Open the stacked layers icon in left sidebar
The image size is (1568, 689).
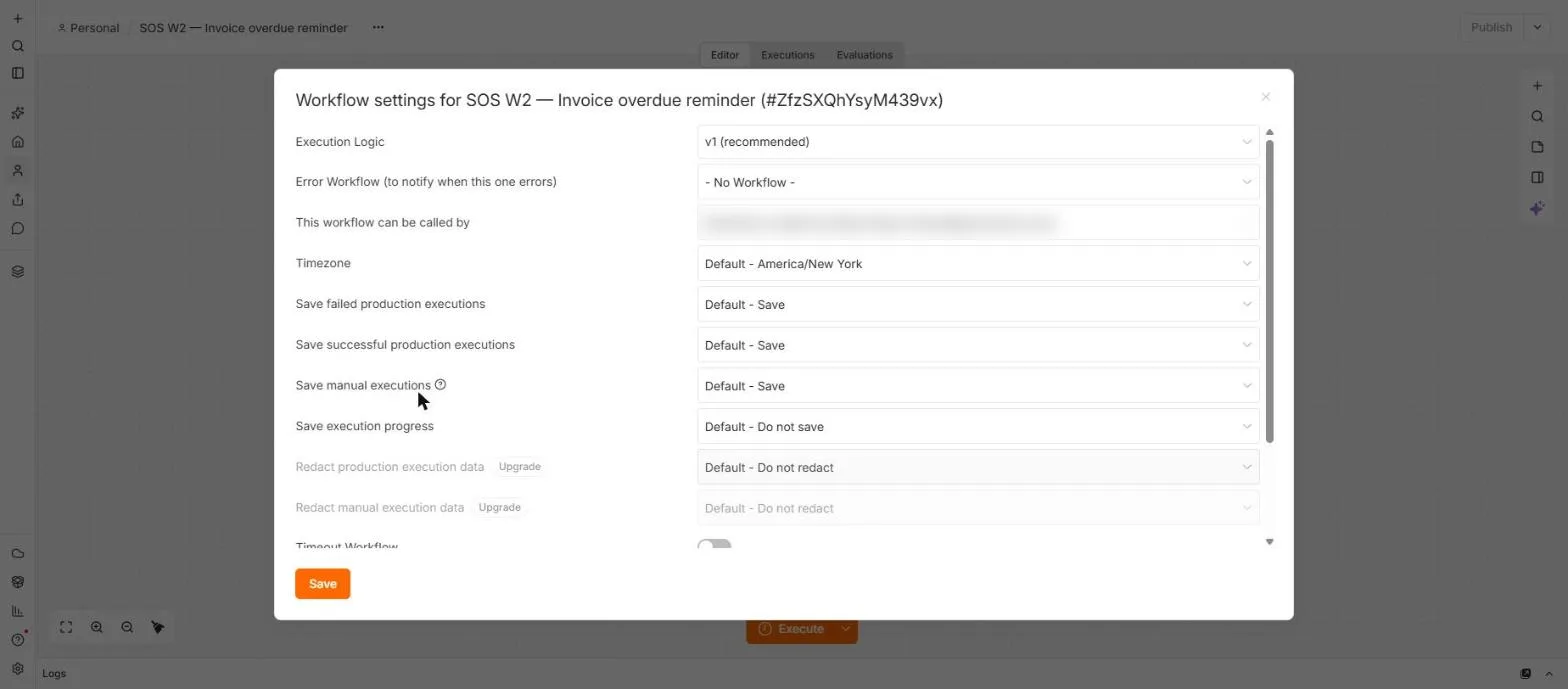point(17,271)
